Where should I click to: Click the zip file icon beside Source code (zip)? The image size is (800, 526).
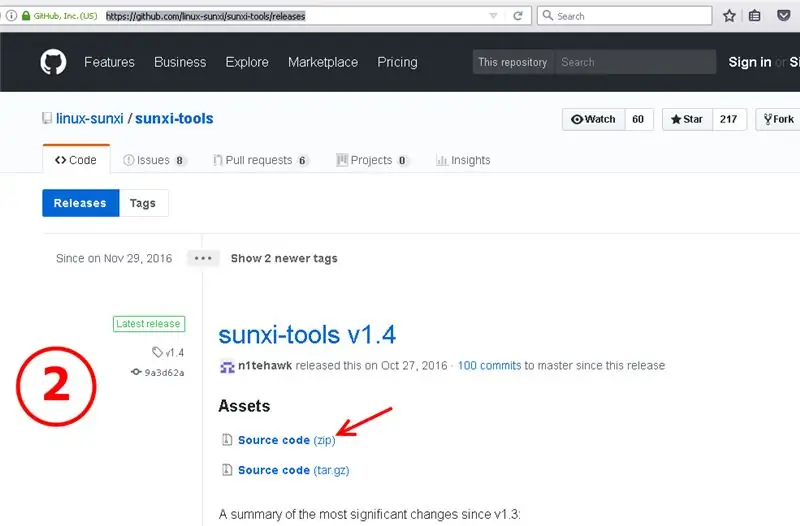click(227, 439)
